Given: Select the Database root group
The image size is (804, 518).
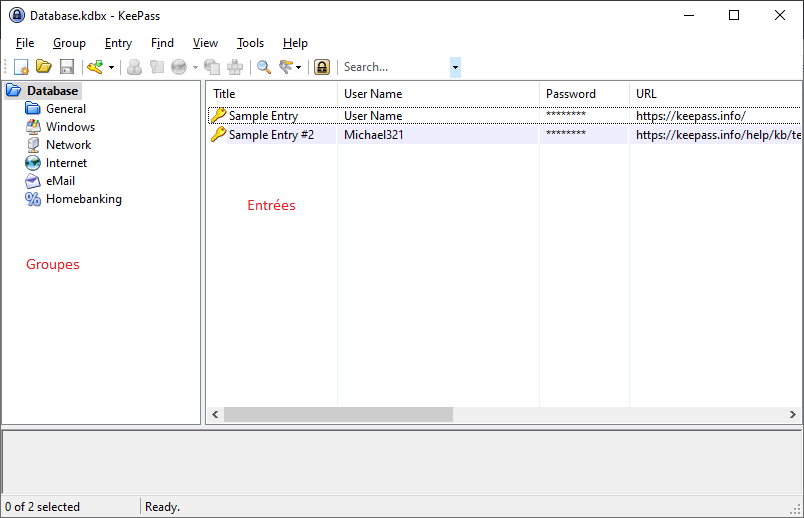Looking at the screenshot, I should click(x=52, y=91).
